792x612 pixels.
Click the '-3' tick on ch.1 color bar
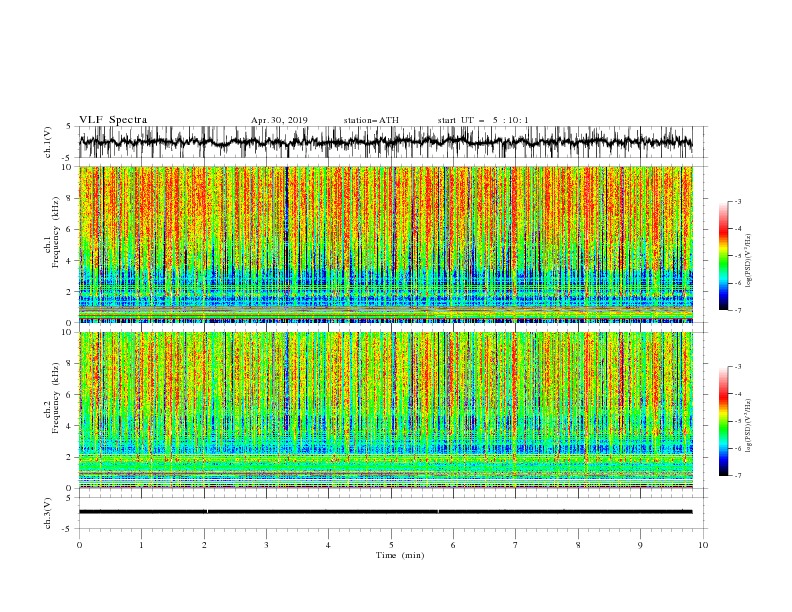[737, 201]
